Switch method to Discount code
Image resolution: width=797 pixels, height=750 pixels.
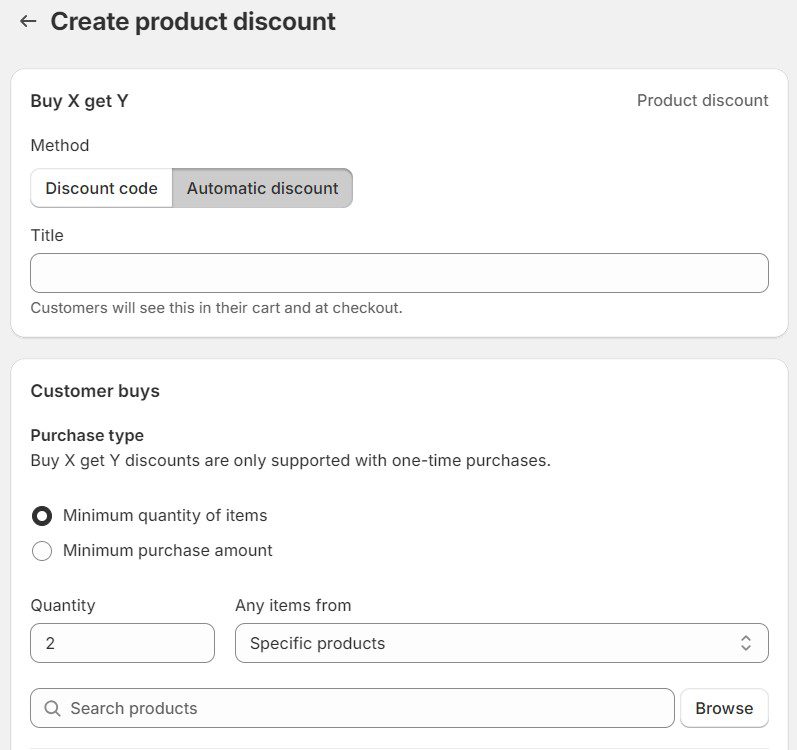tap(101, 188)
